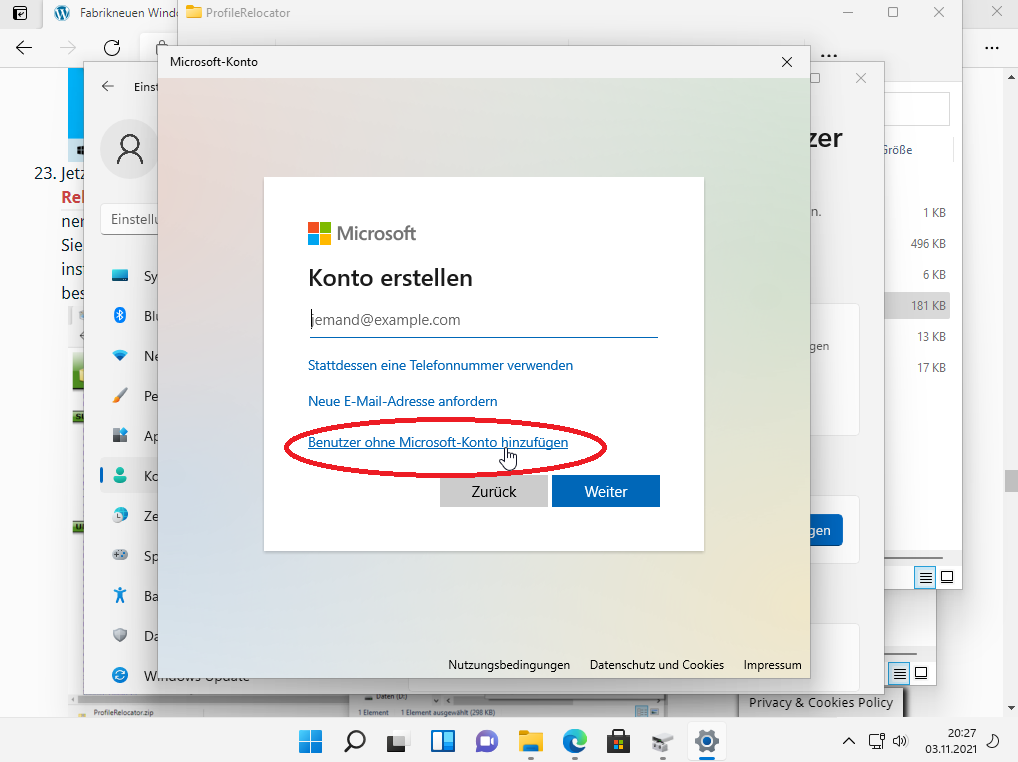Select the file row sized 17 KB

(x=917, y=367)
